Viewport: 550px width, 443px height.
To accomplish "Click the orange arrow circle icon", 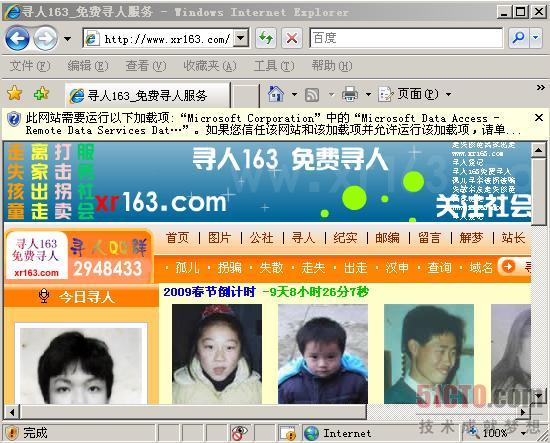I will pos(508,267).
